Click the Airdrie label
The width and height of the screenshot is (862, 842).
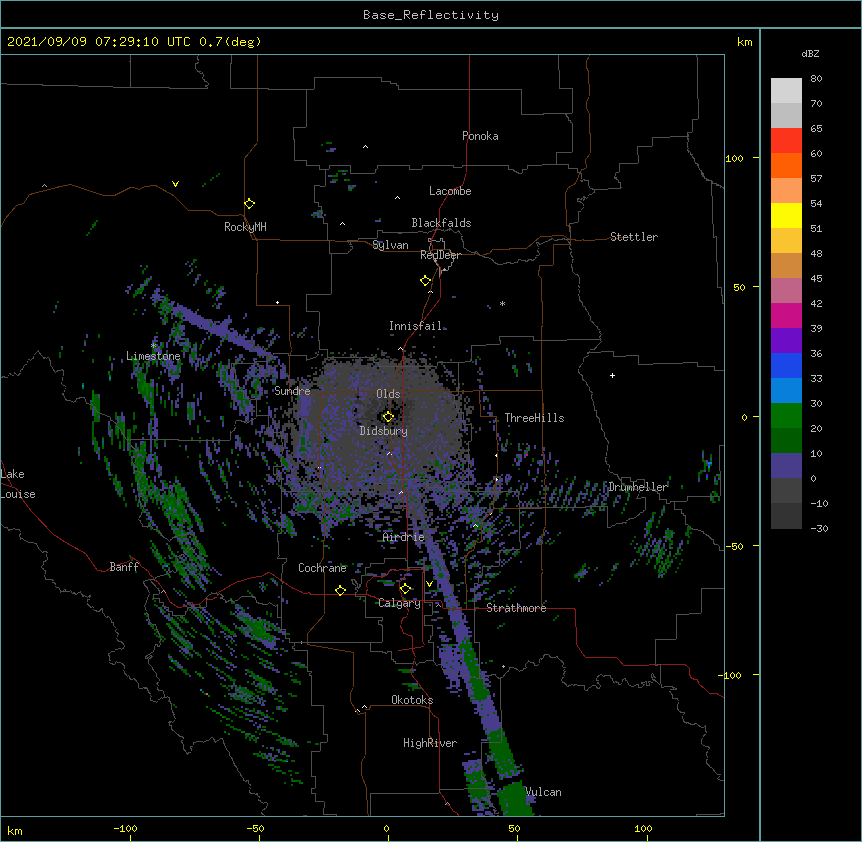[x=404, y=537]
